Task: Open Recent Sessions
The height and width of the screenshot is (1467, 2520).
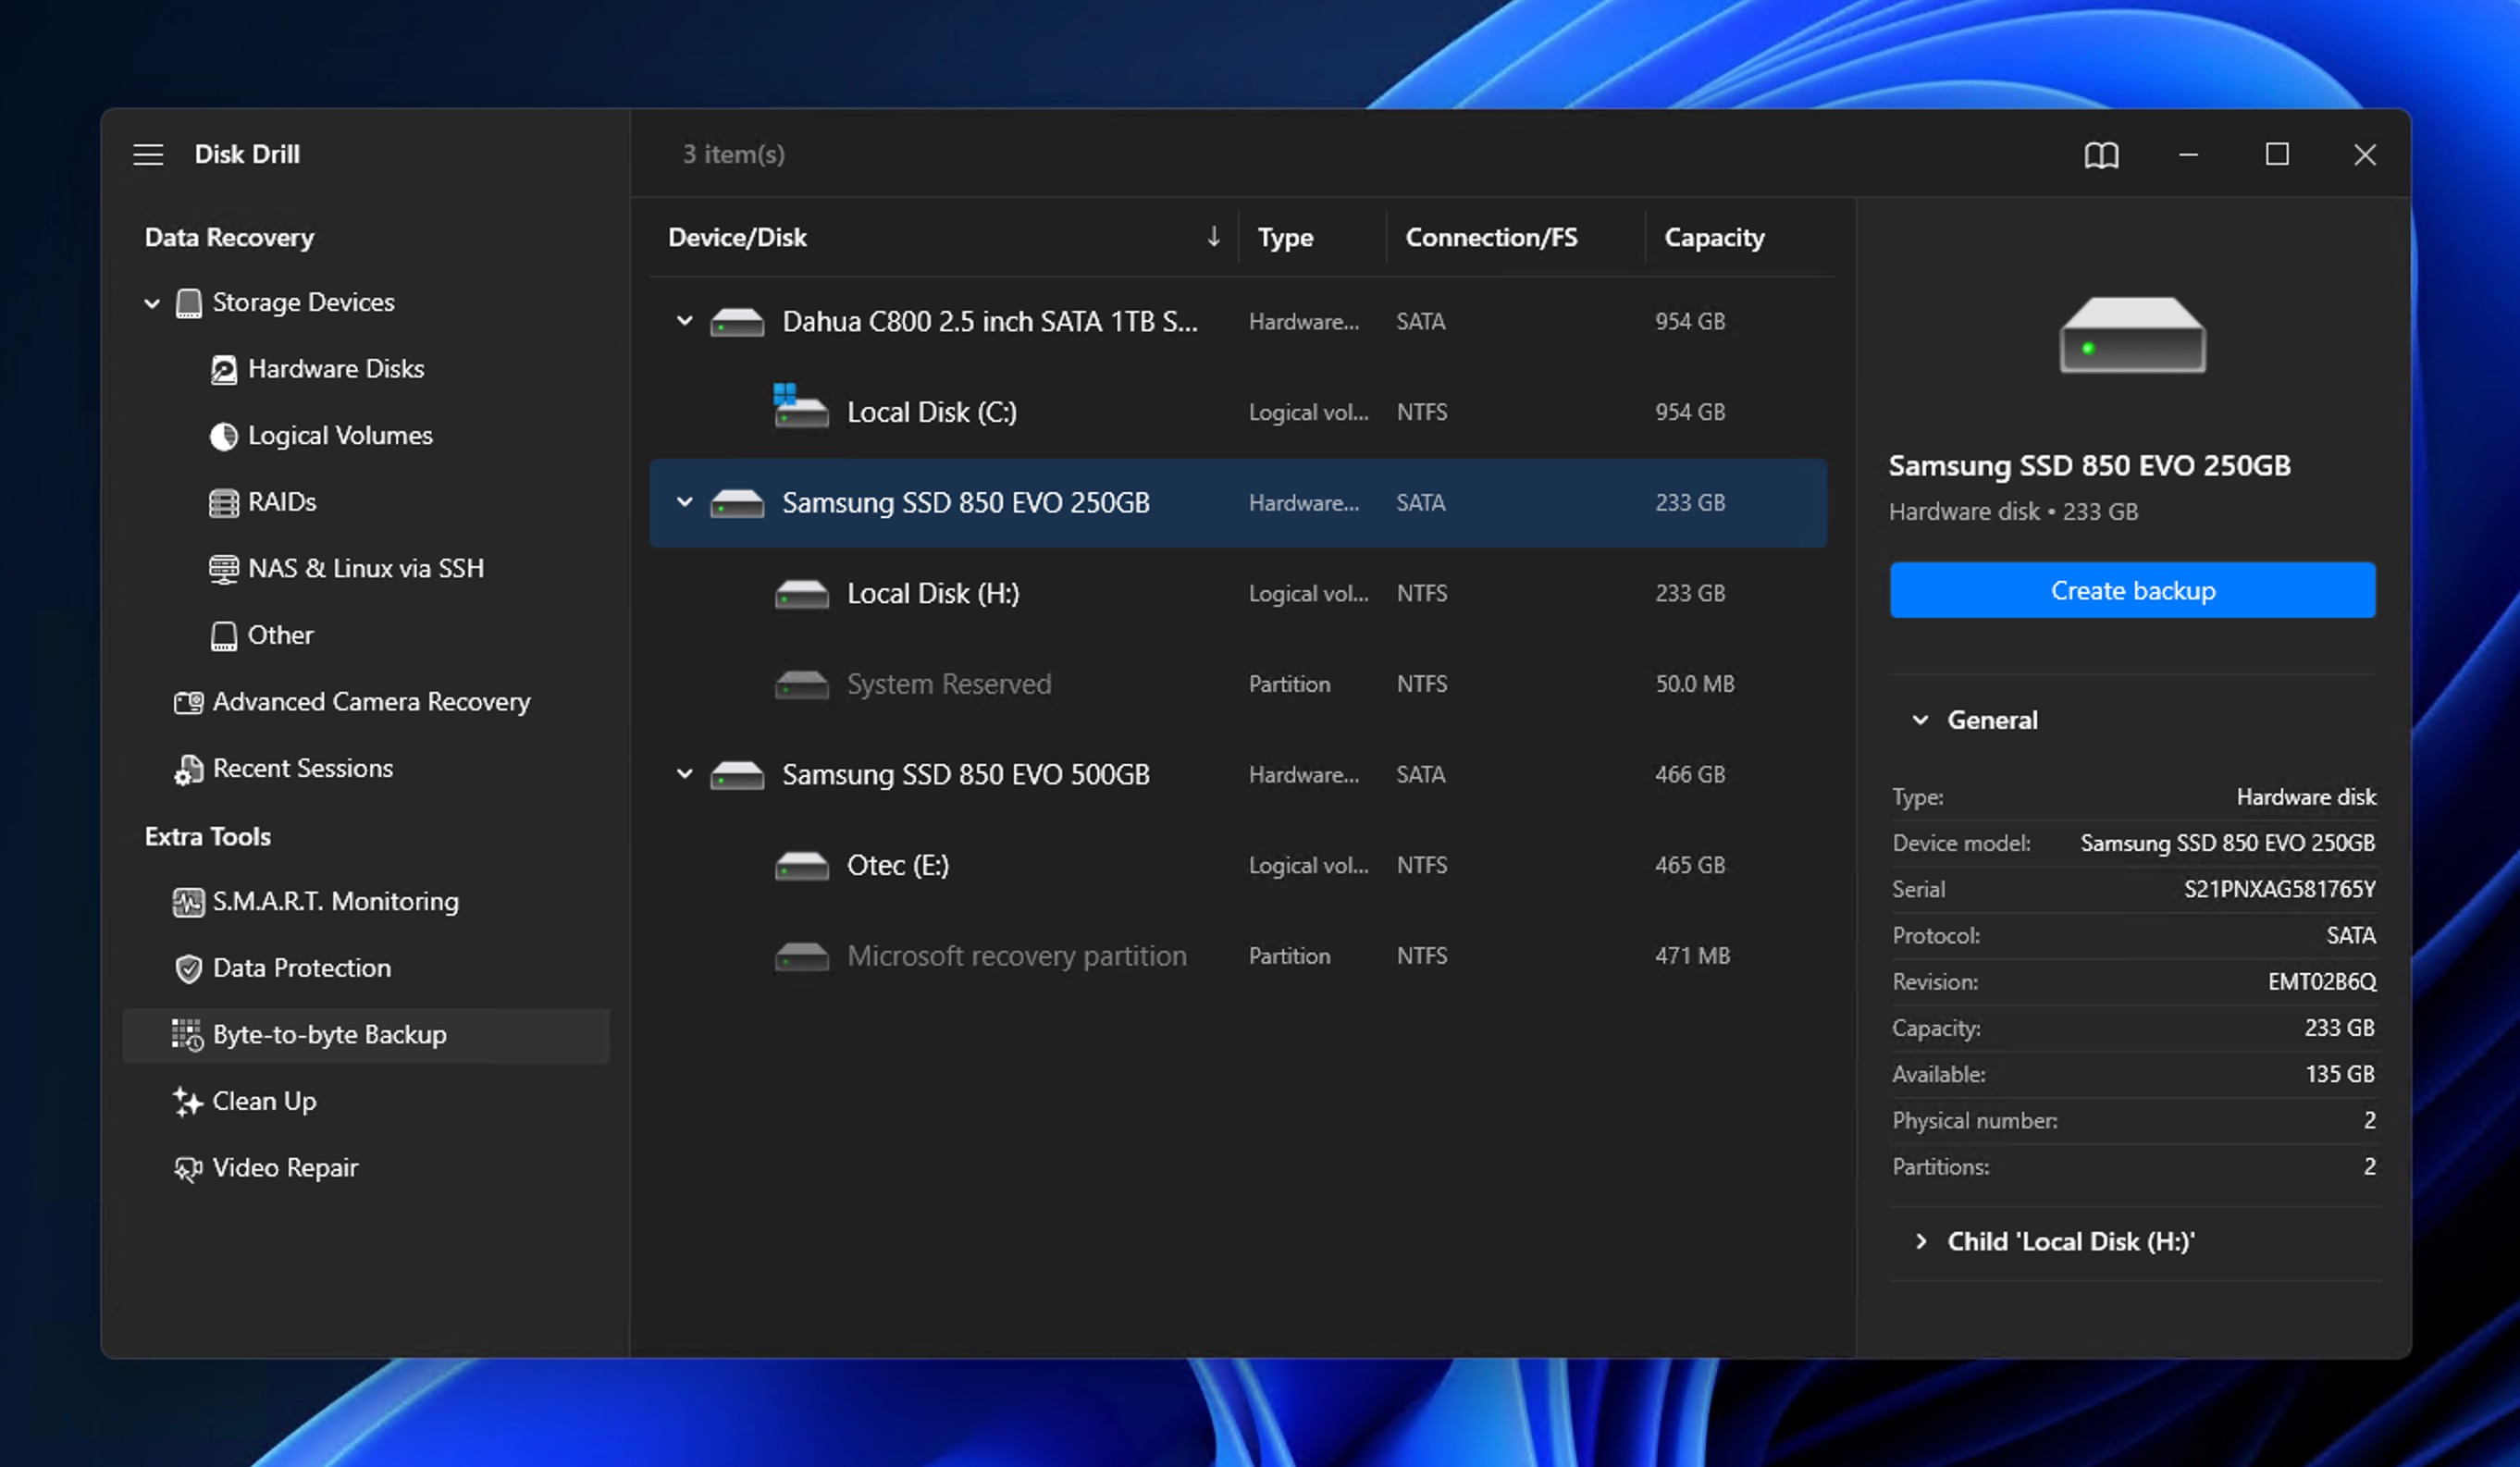Action: click(303, 769)
